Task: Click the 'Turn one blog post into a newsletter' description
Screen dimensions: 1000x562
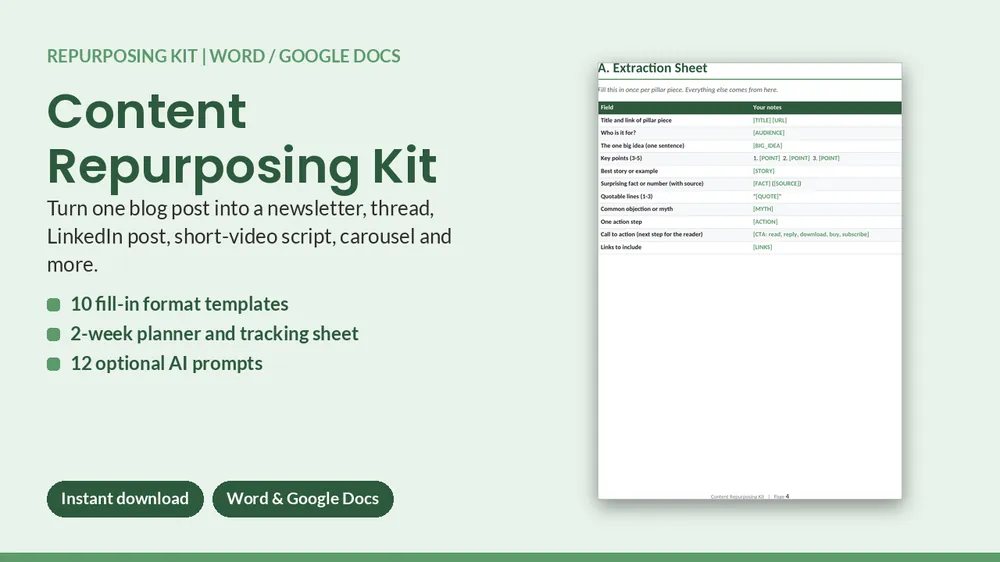Action: pos(249,236)
